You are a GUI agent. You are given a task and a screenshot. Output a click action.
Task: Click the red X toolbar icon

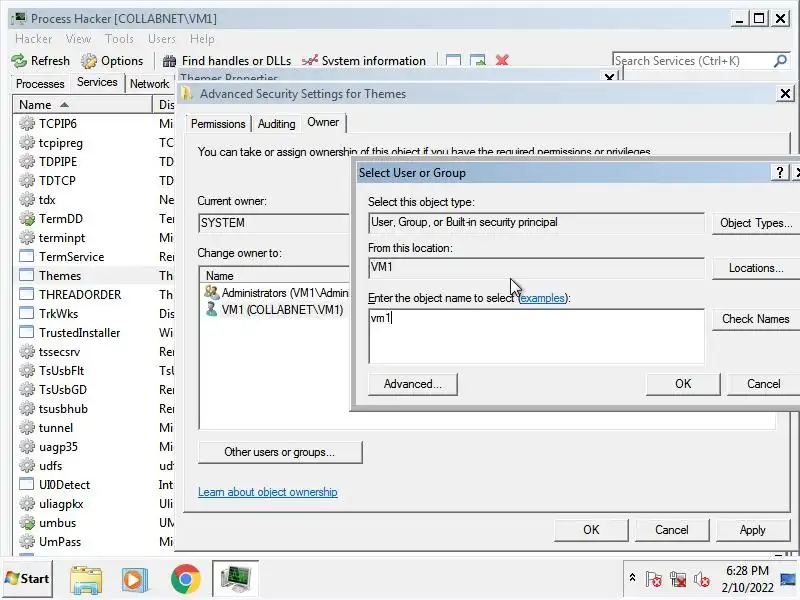pos(502,60)
